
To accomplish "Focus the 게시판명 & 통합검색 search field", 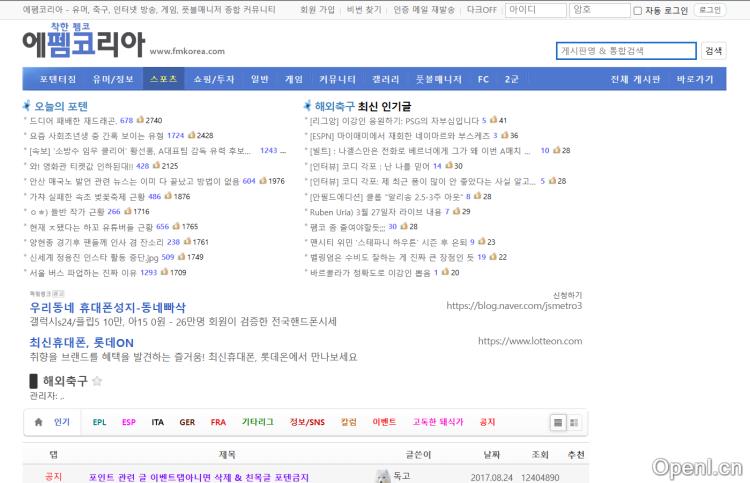I will click(626, 50).
